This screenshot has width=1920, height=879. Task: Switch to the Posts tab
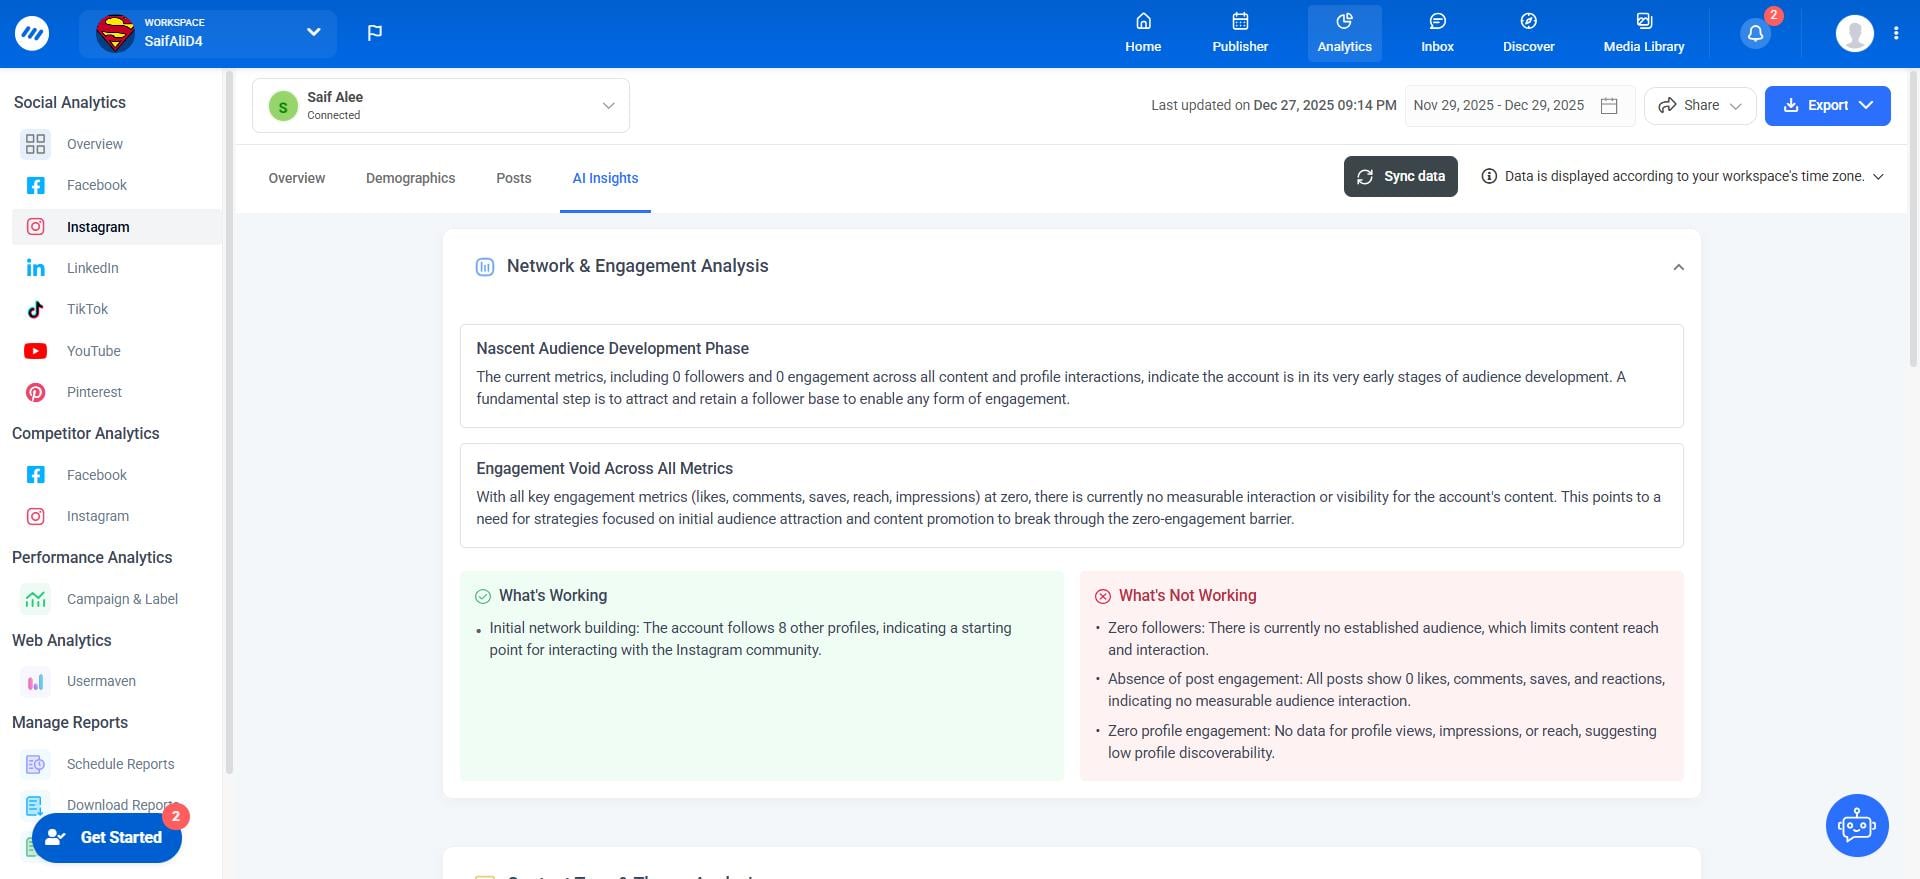(514, 178)
